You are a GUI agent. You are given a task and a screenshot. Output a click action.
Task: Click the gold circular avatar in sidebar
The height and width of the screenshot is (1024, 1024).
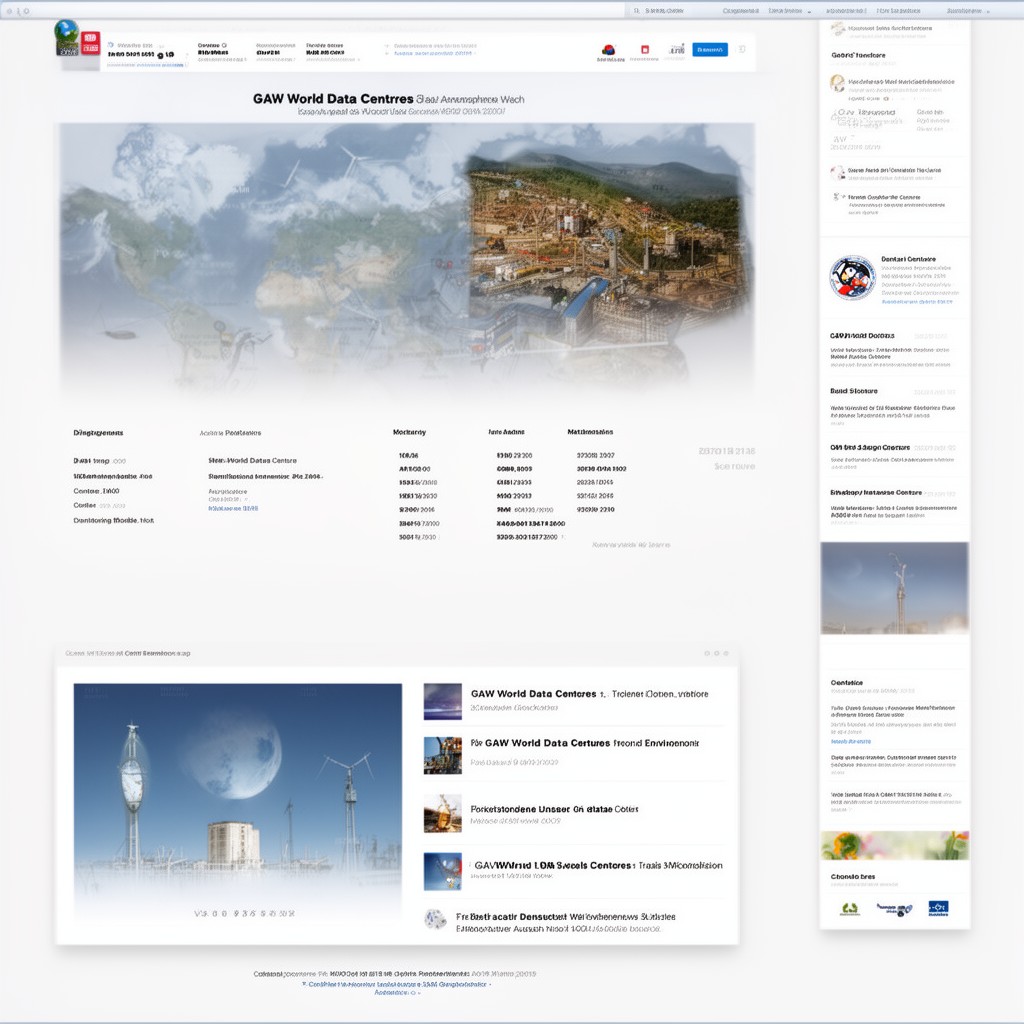click(x=837, y=83)
